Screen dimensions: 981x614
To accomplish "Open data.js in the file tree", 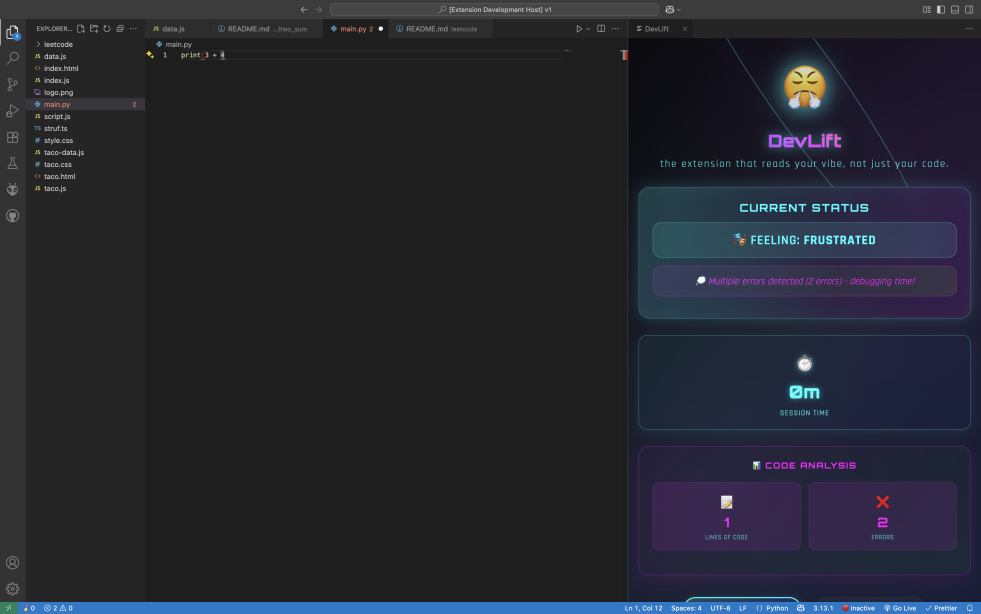I will 86,56.
